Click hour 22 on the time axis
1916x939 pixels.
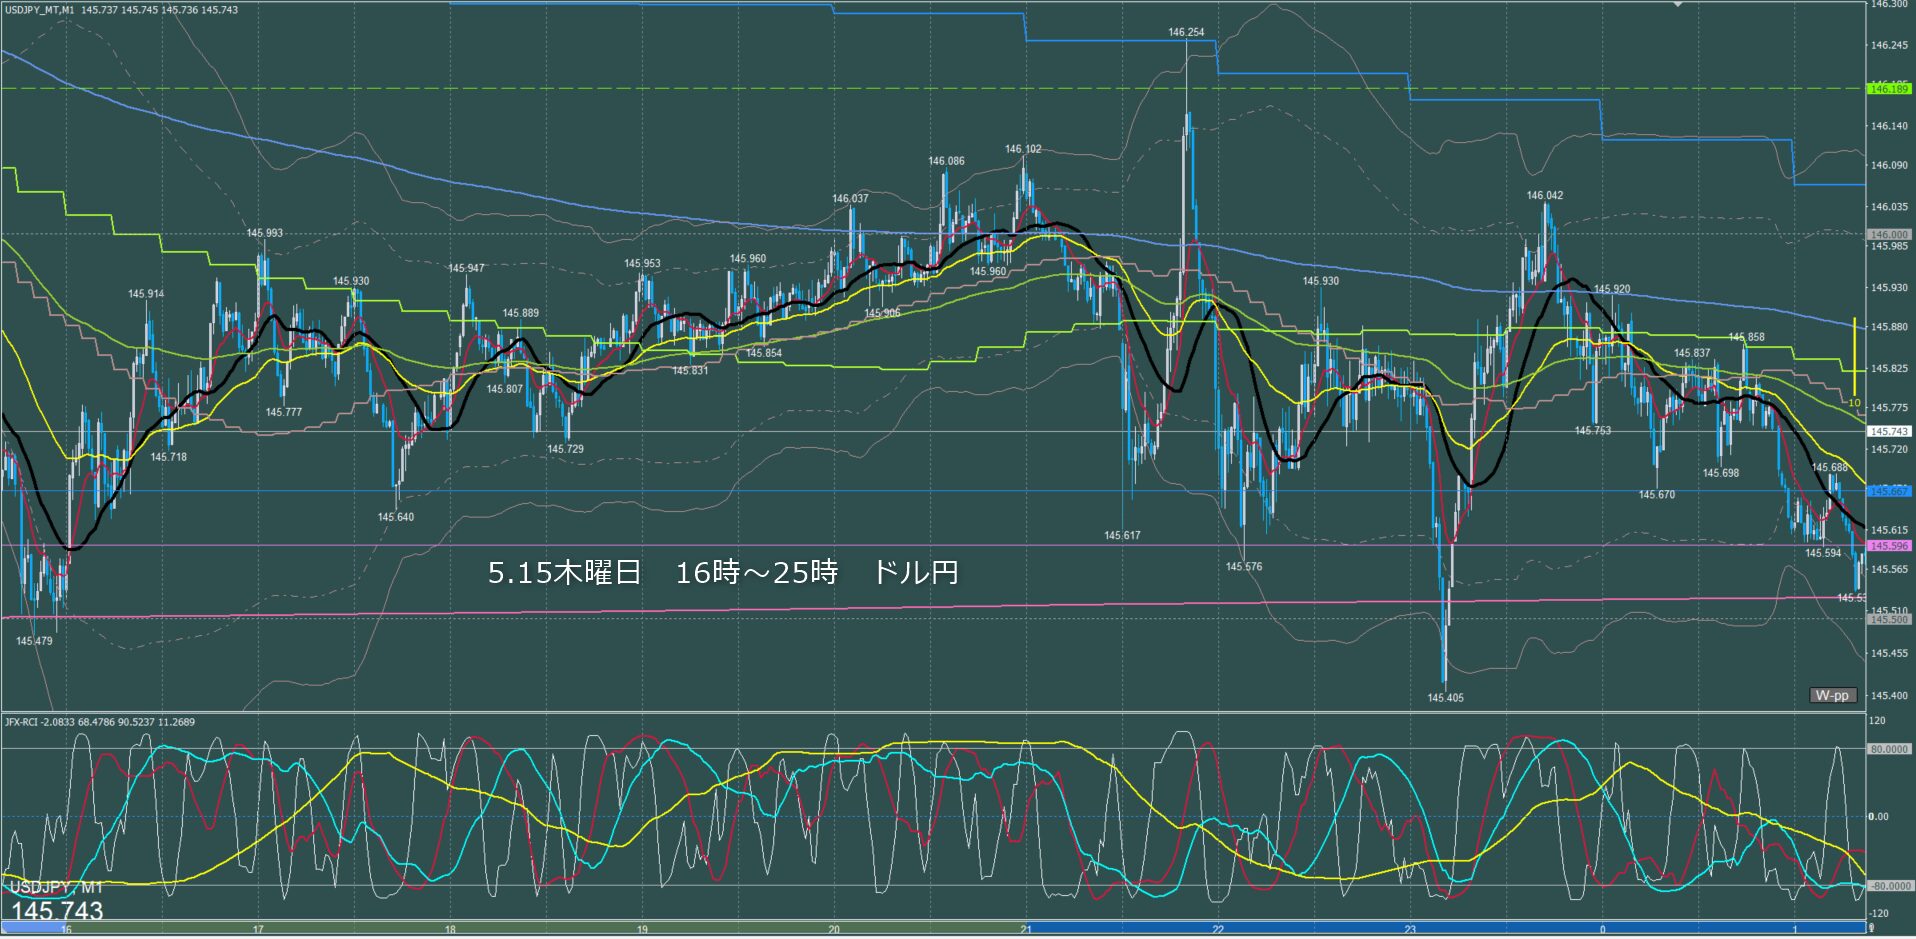(x=1218, y=930)
